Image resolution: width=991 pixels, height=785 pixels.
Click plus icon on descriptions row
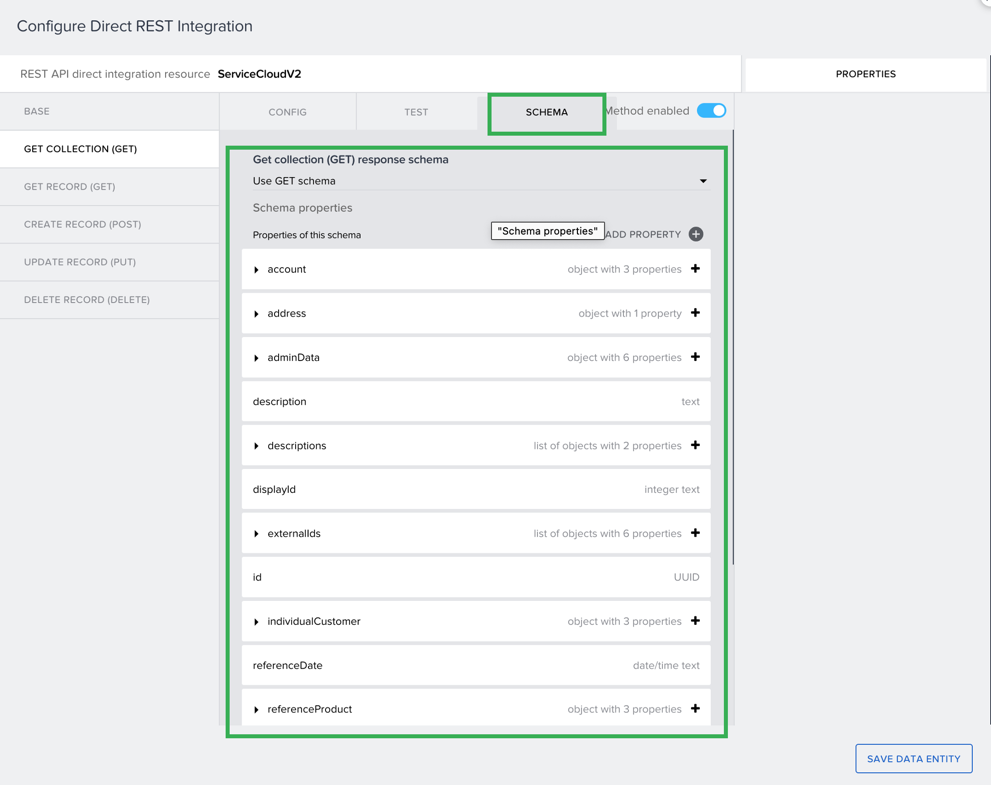(x=695, y=445)
